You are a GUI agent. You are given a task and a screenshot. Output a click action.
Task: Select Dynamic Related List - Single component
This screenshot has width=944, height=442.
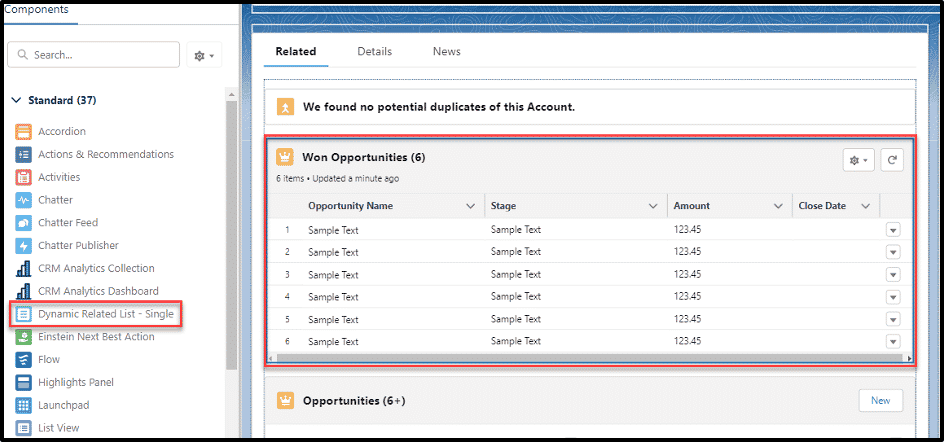click(105, 314)
